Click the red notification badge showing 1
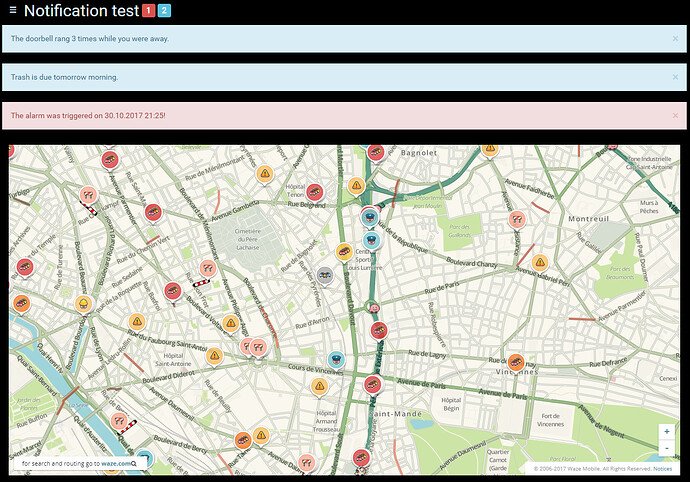Image resolution: width=690 pixels, height=482 pixels. [x=148, y=12]
